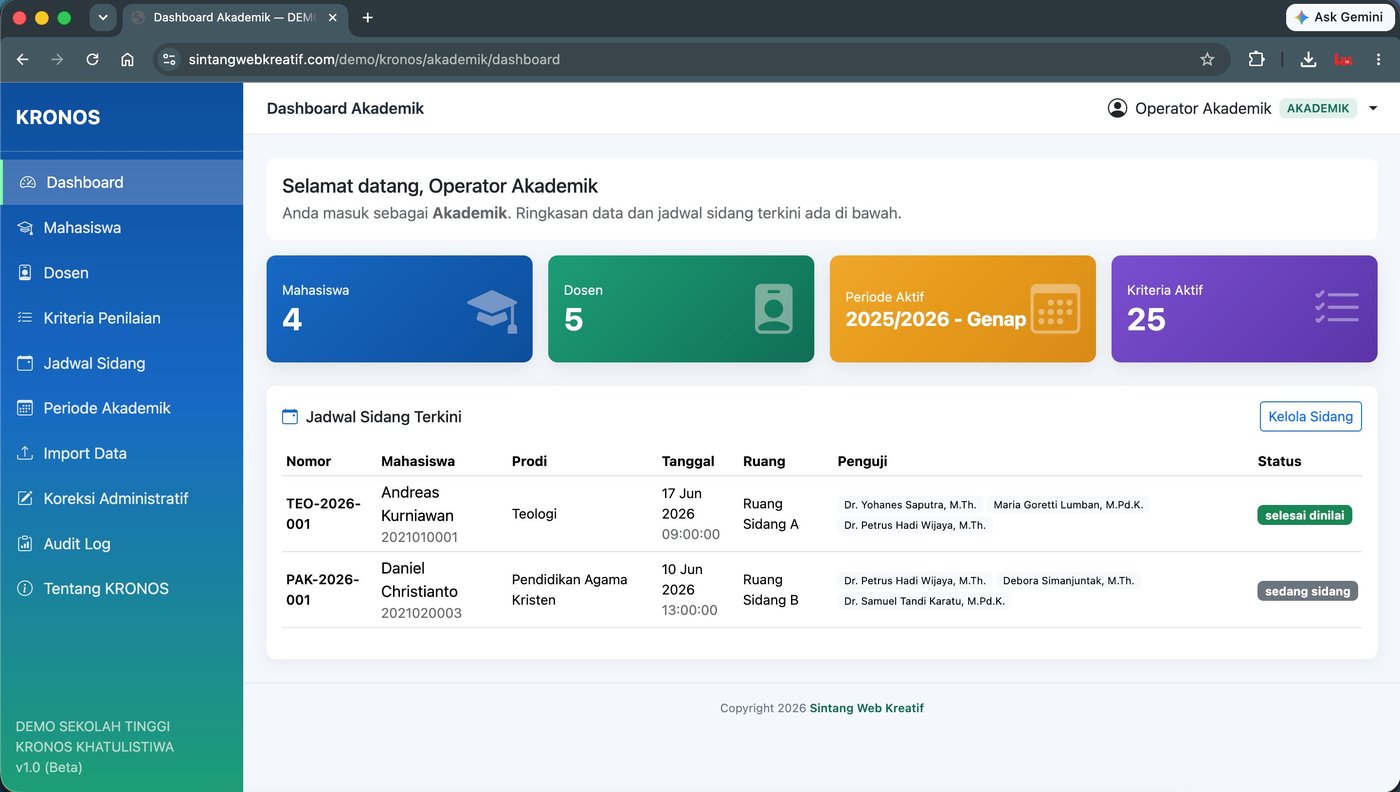The image size is (1400, 792).
Task: Open the Jadwal Sidang menu item
Action: [121, 363]
